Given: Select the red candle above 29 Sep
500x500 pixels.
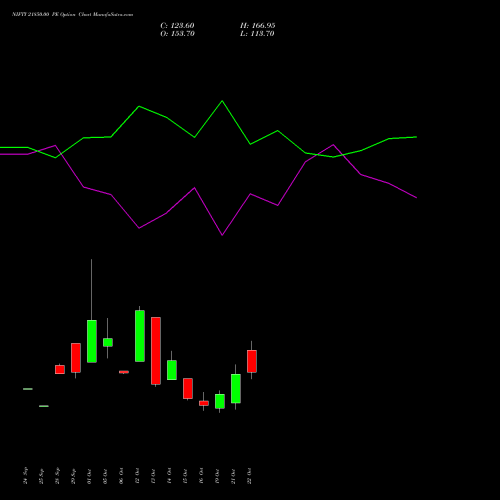Looking at the screenshot, I should pyautogui.click(x=76, y=358).
